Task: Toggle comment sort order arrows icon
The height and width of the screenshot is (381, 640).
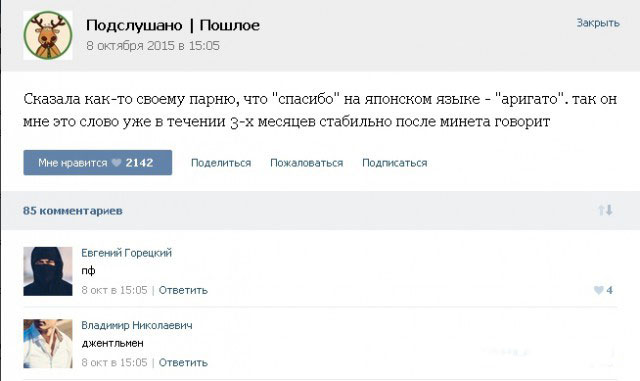Action: (x=605, y=210)
